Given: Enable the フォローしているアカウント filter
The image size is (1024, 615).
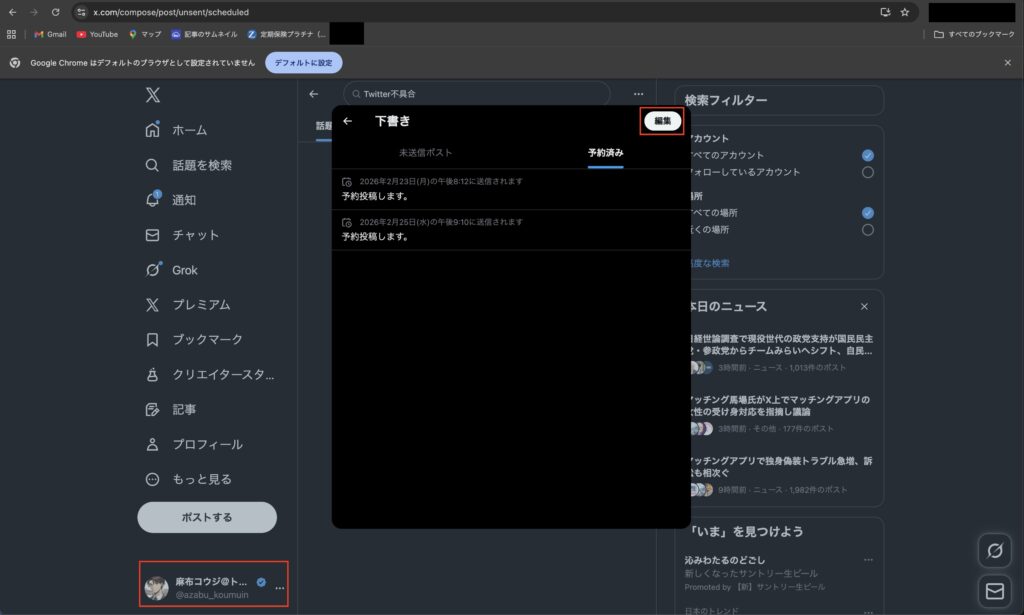Looking at the screenshot, I should tap(867, 172).
